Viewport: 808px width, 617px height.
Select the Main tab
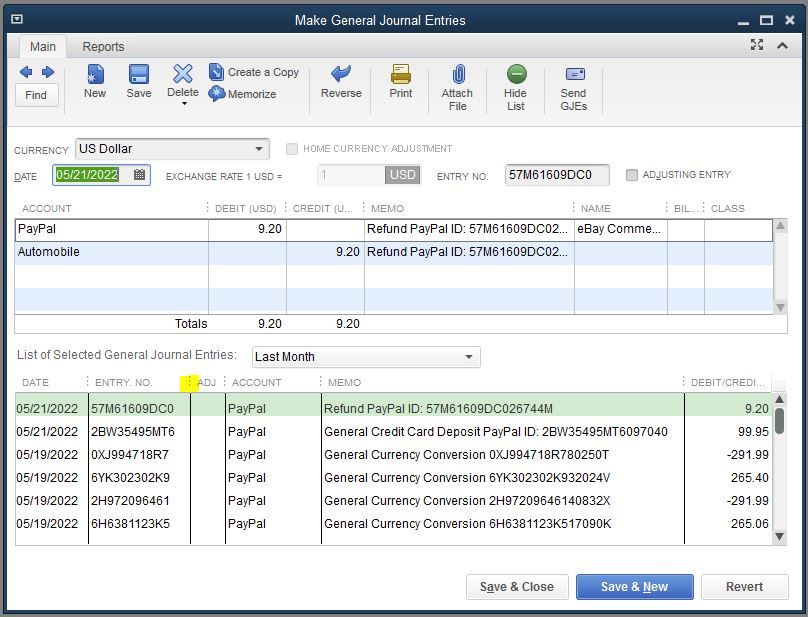click(43, 47)
